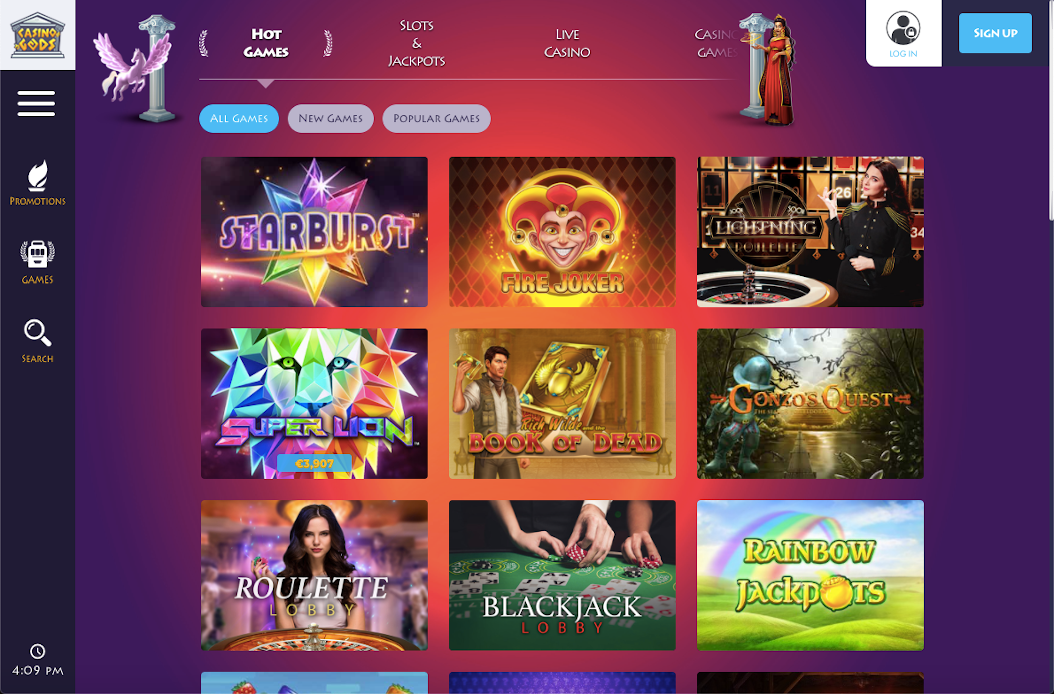
Task: Open the Starburst game thumbnail
Action: coord(314,232)
